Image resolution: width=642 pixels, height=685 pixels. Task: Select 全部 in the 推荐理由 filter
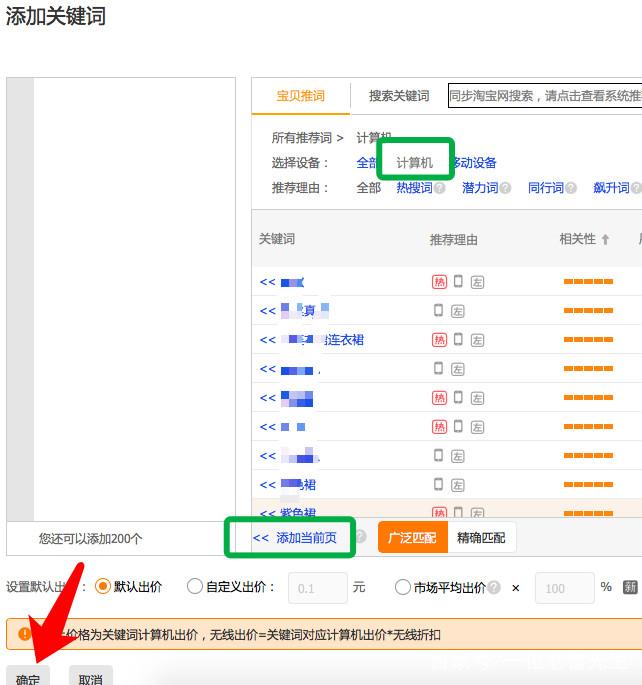pyautogui.click(x=369, y=188)
